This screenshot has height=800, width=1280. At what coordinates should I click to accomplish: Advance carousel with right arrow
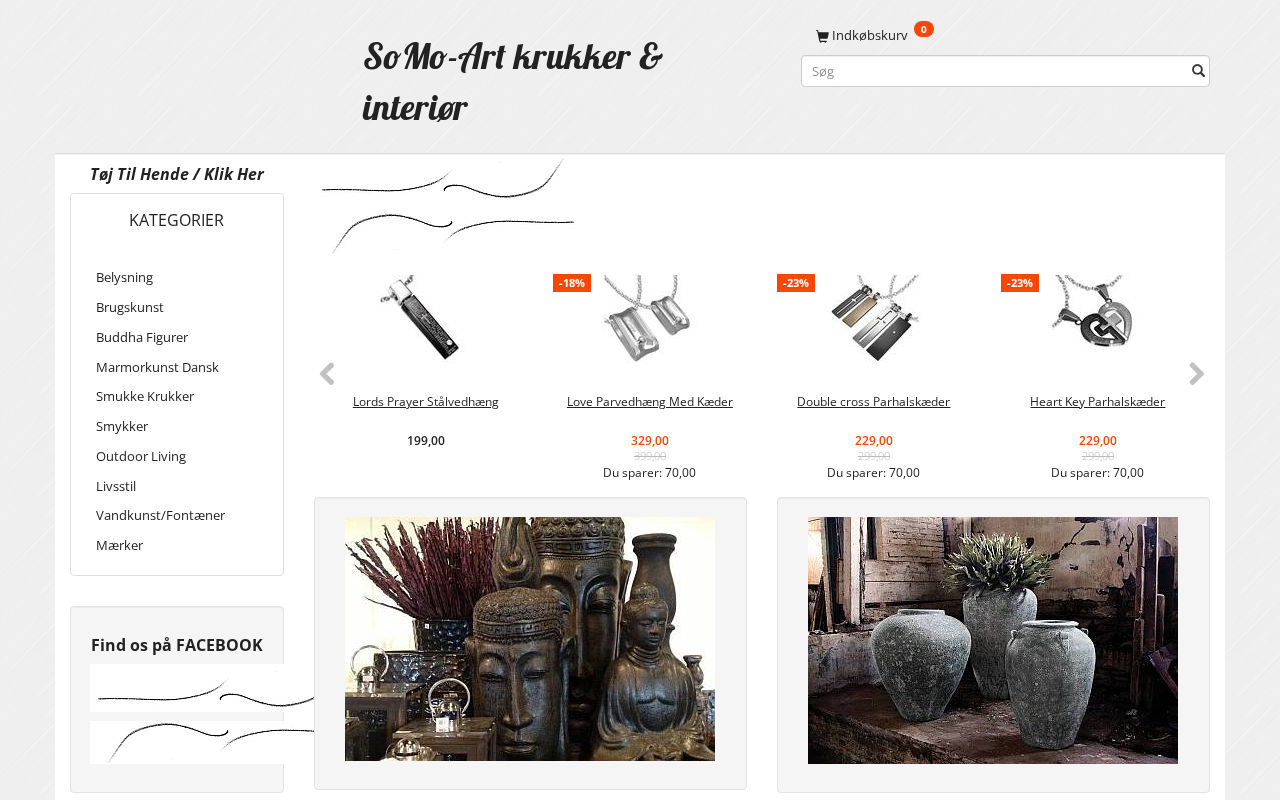click(x=1196, y=374)
